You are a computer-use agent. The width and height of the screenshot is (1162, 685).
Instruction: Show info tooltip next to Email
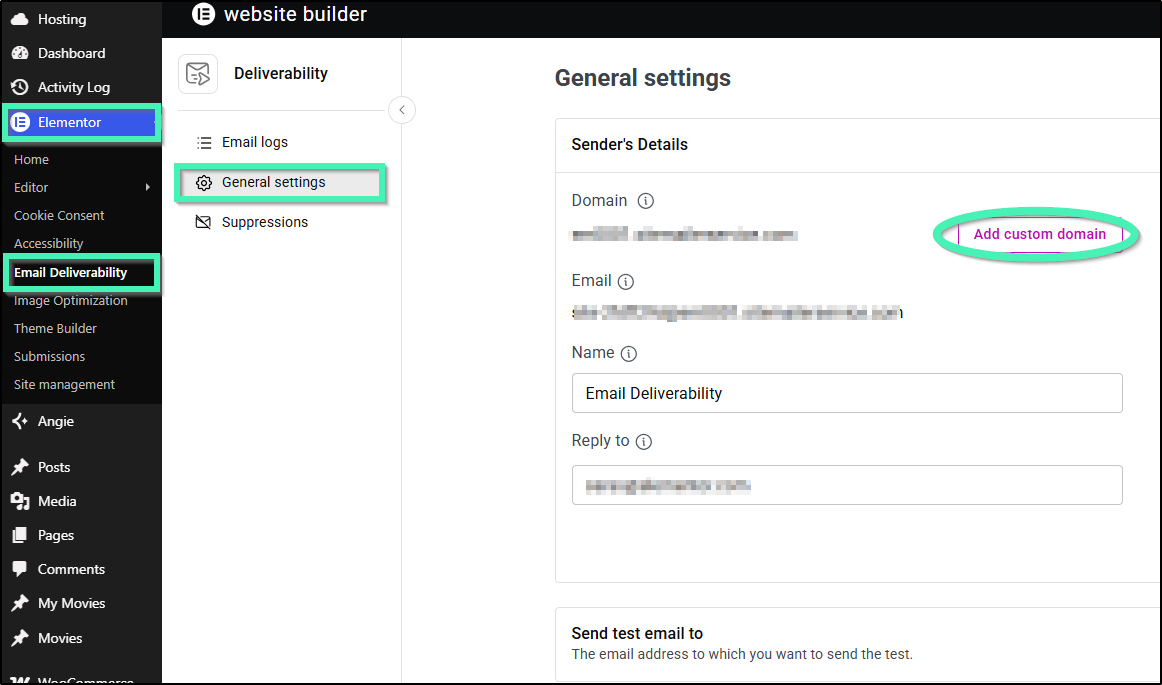tap(625, 282)
